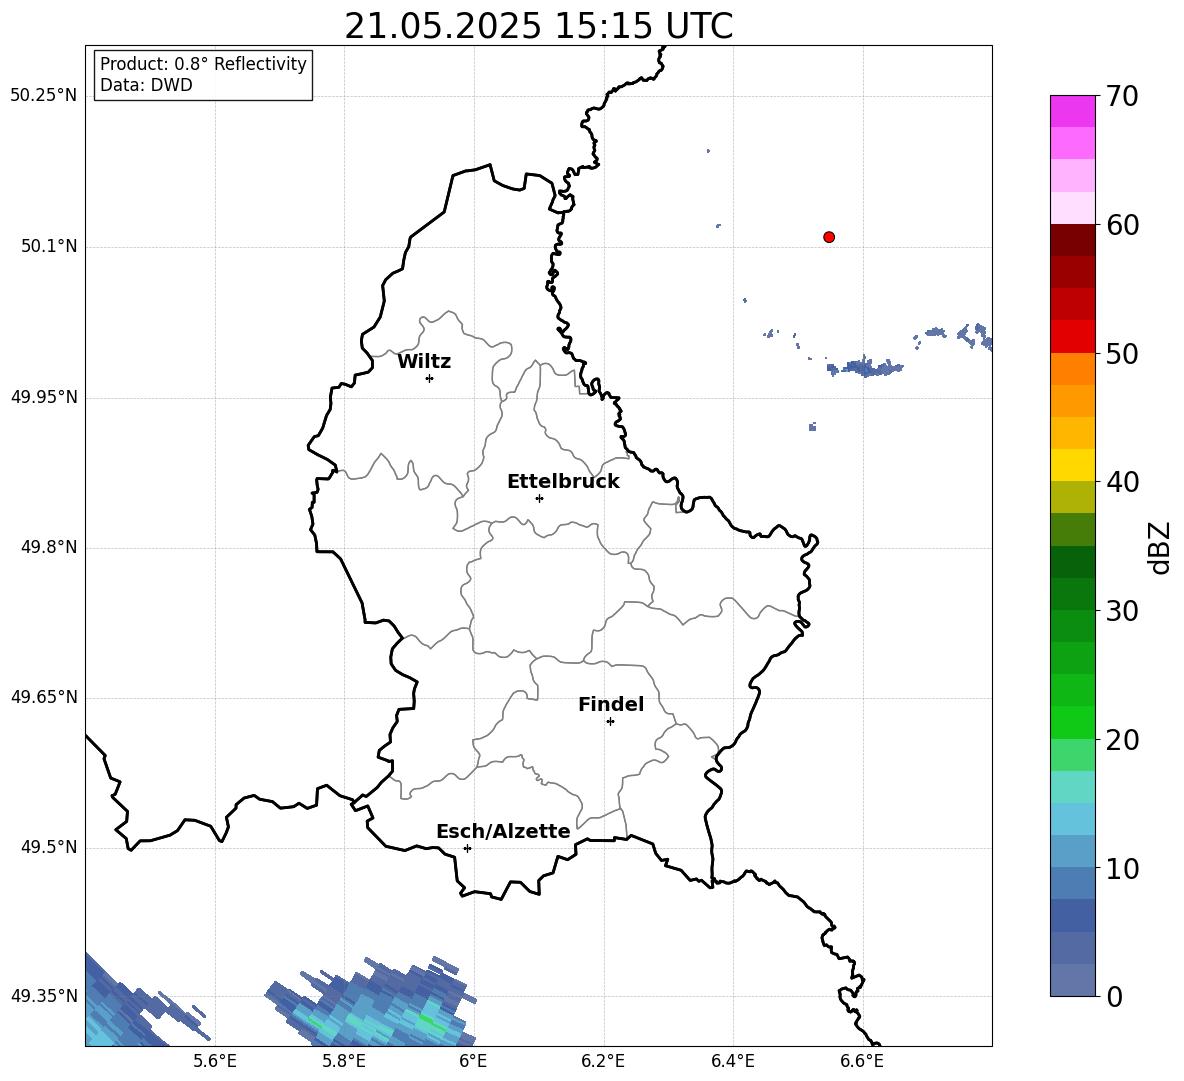Click the bright red colorbar segment above 50
1184x1081 pixels.
1073,337
